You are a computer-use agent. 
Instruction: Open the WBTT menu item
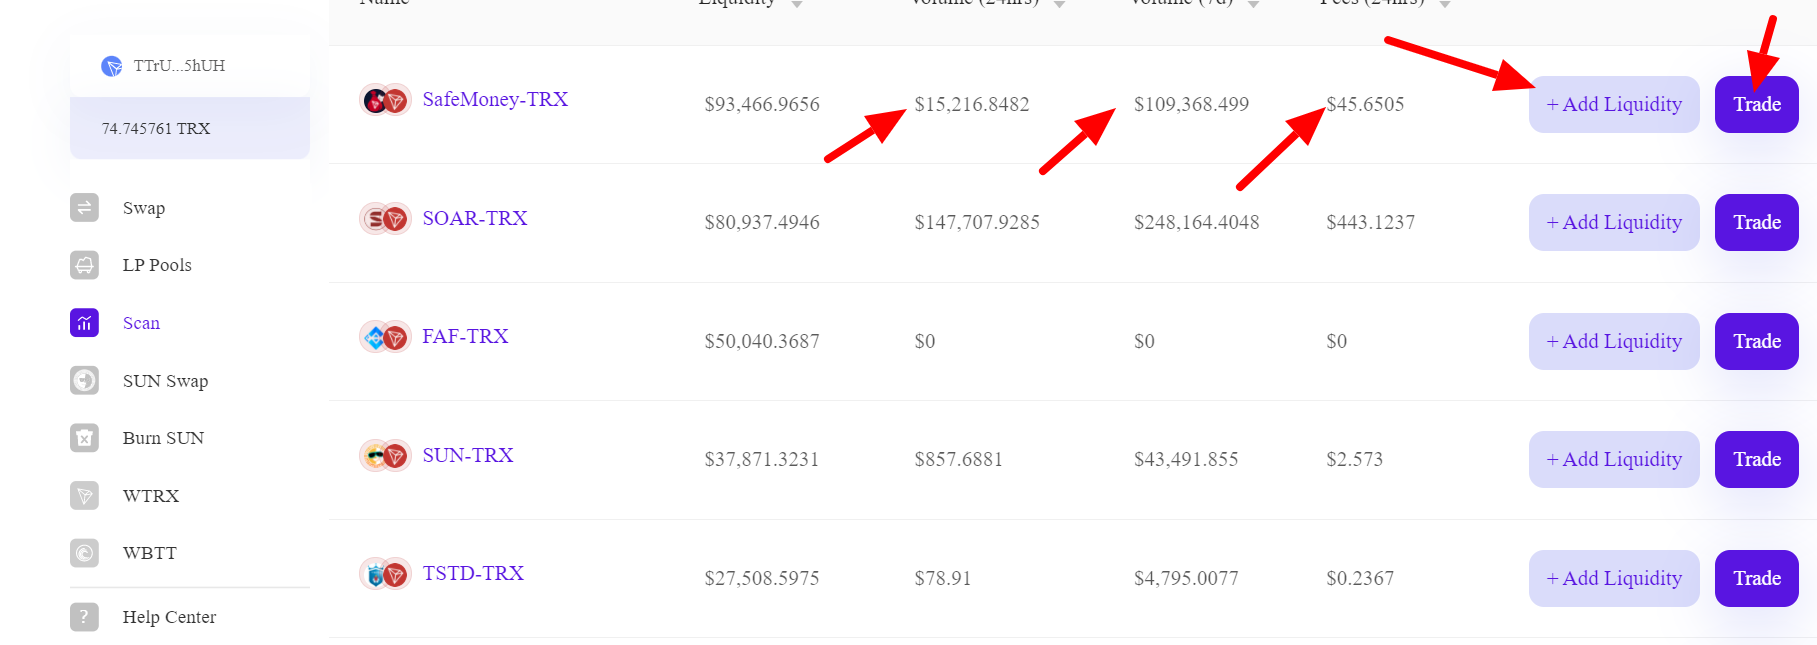[150, 553]
